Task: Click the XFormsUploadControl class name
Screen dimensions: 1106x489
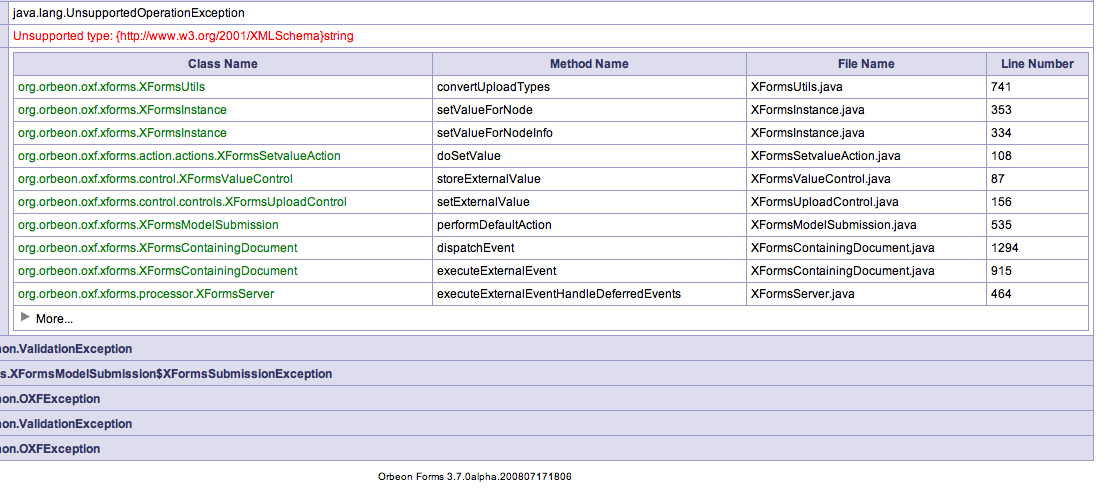Action: click(x=182, y=202)
